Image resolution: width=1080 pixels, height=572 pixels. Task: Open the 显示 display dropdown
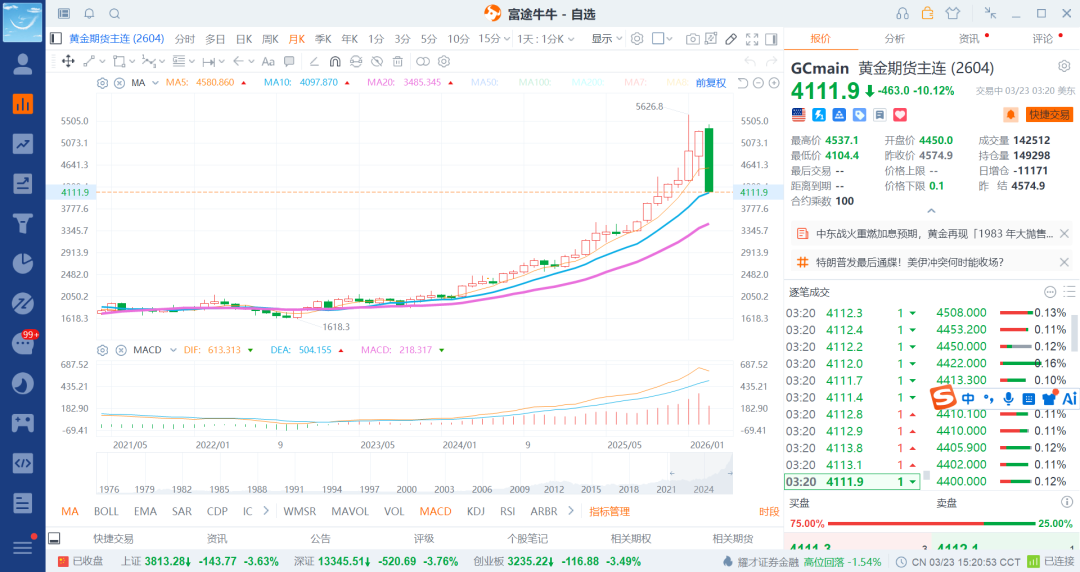(x=606, y=39)
